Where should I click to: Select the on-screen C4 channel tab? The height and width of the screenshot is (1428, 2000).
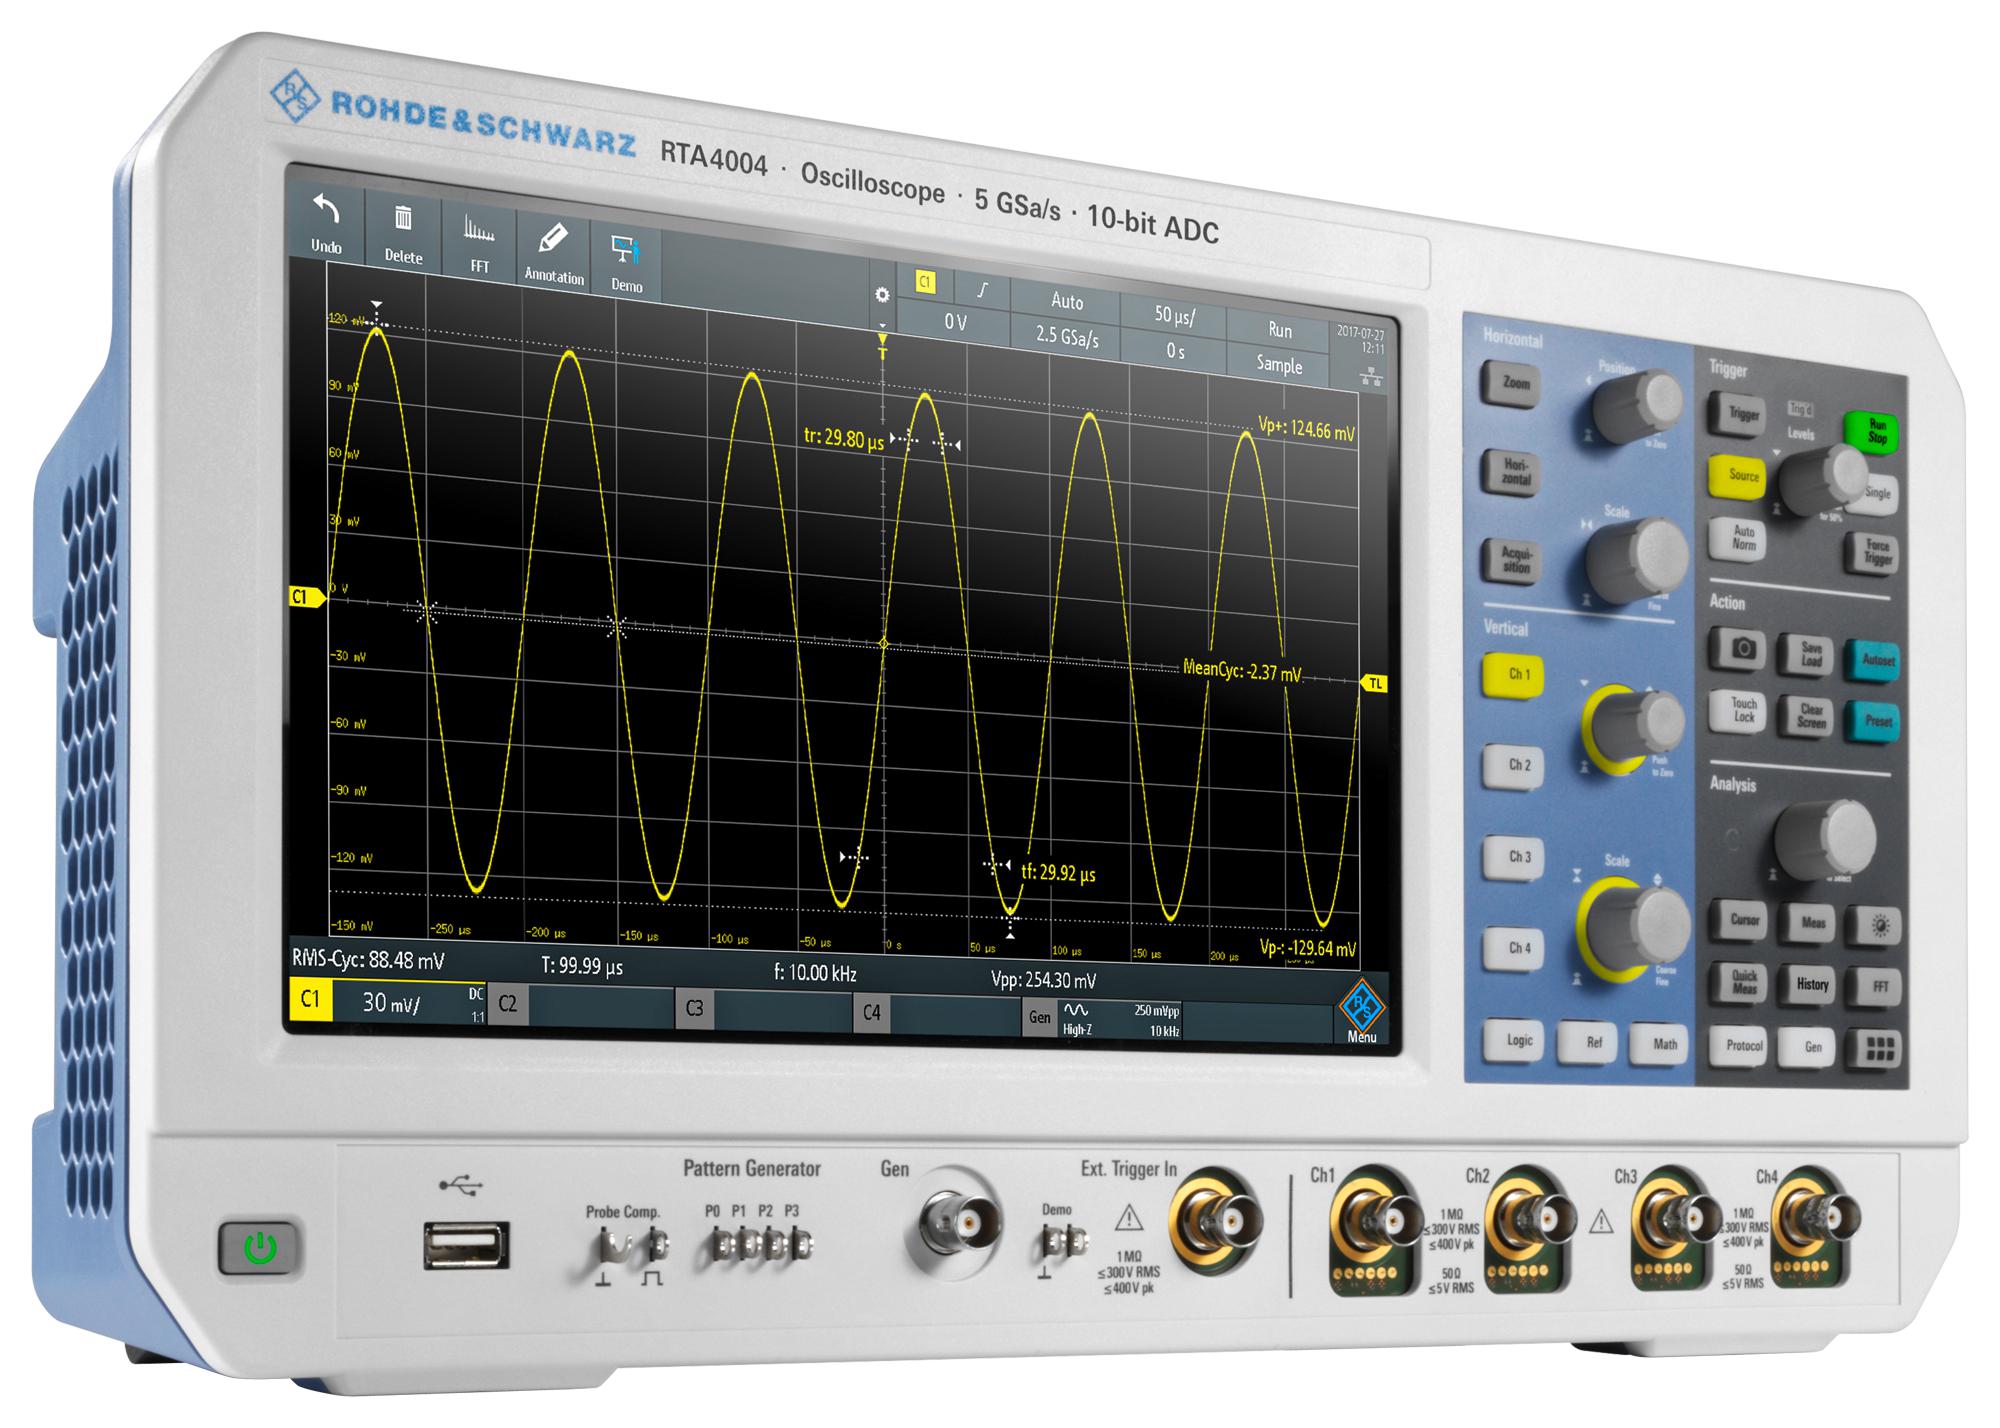point(871,1013)
